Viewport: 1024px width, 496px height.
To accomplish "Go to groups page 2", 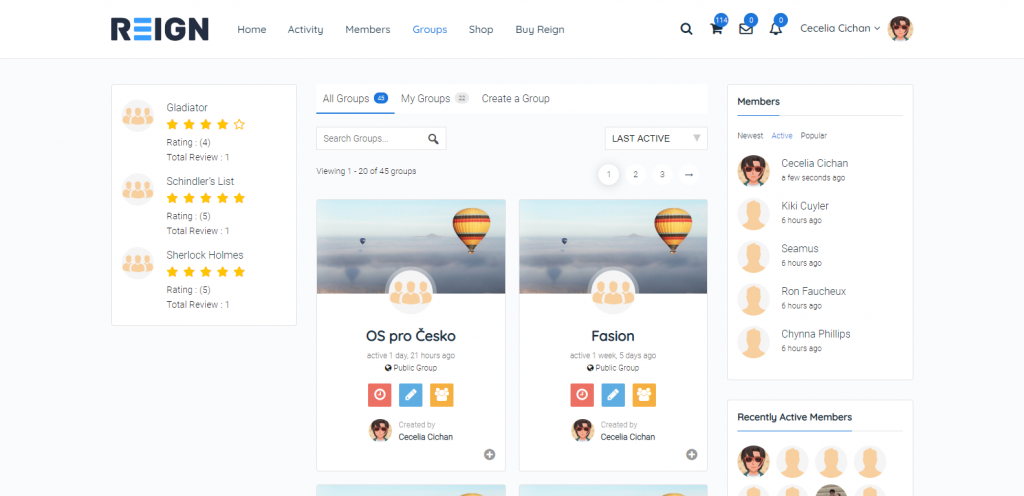I will point(635,174).
